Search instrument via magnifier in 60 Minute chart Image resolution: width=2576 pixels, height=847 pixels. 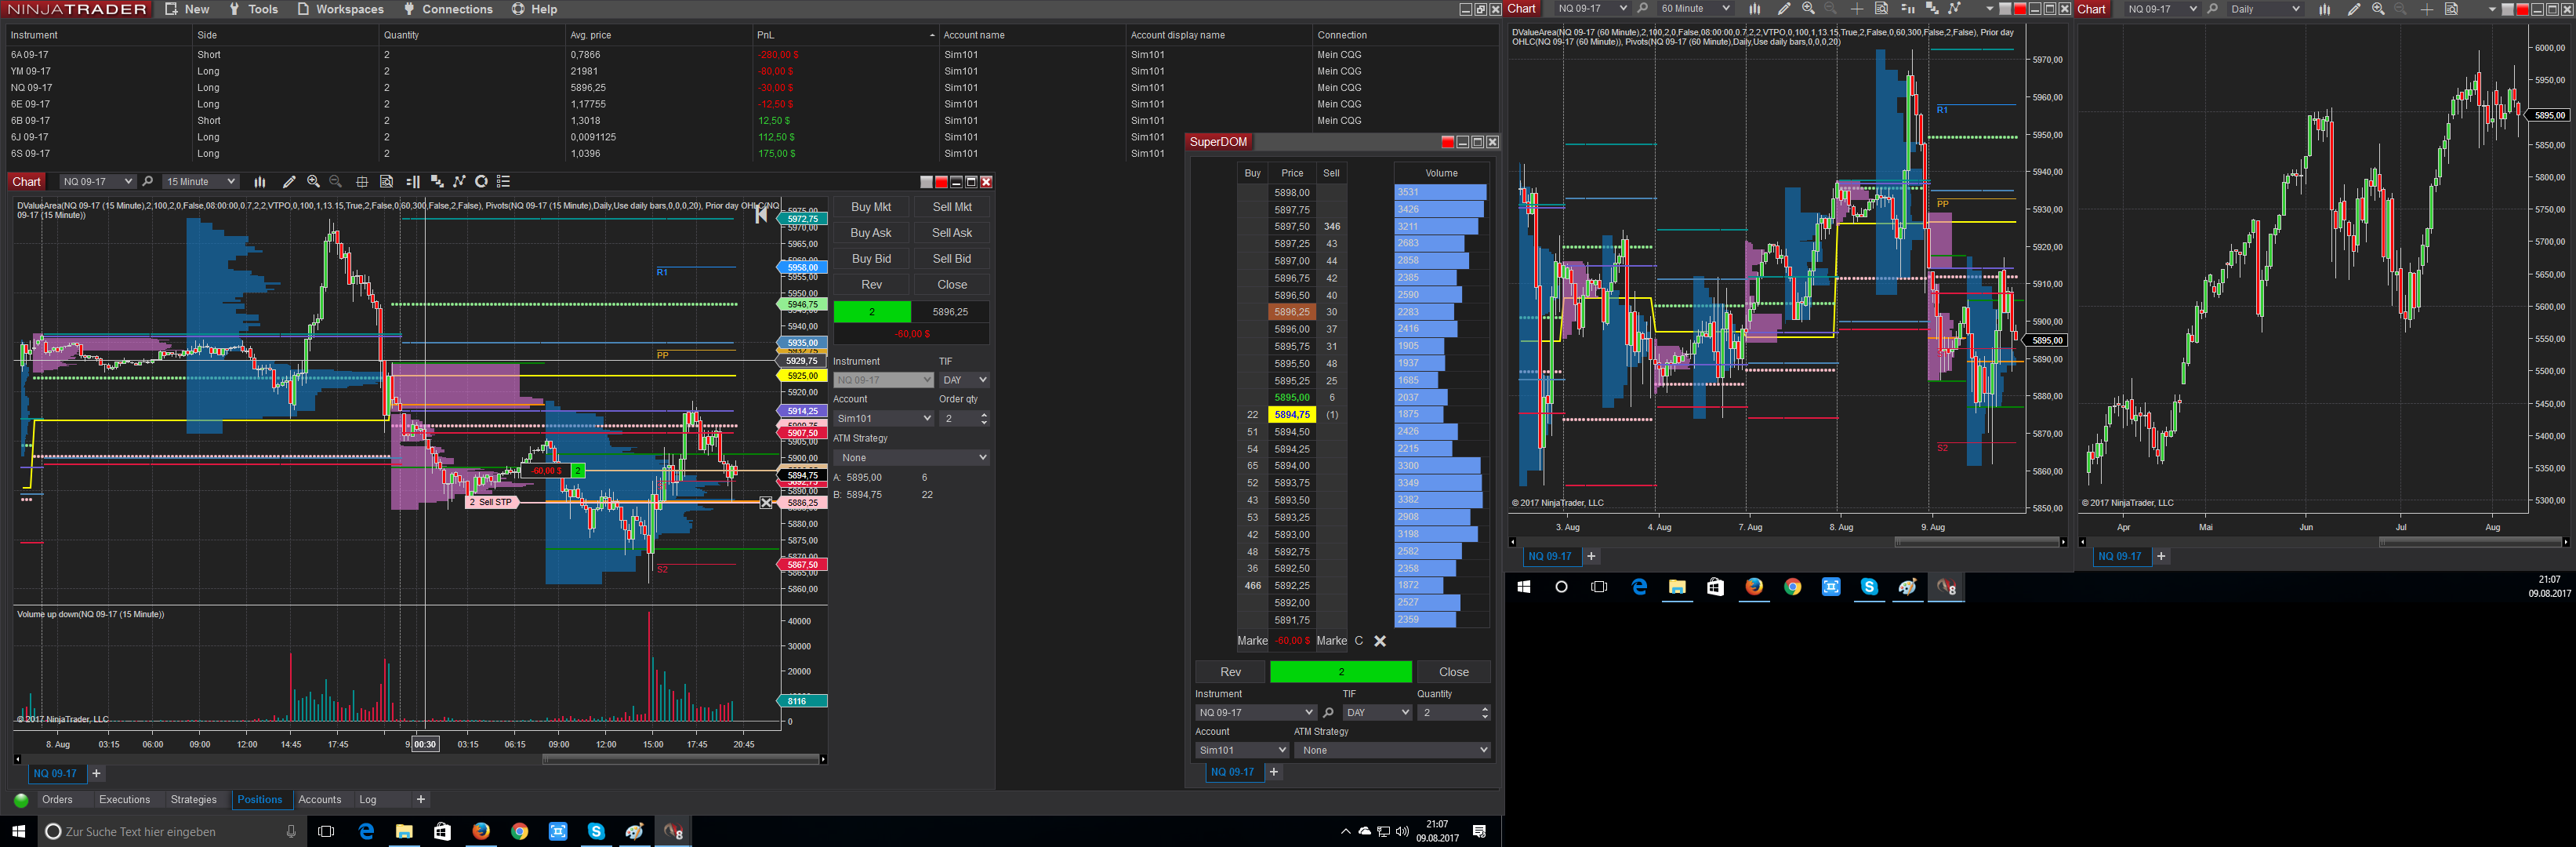[x=1642, y=9]
